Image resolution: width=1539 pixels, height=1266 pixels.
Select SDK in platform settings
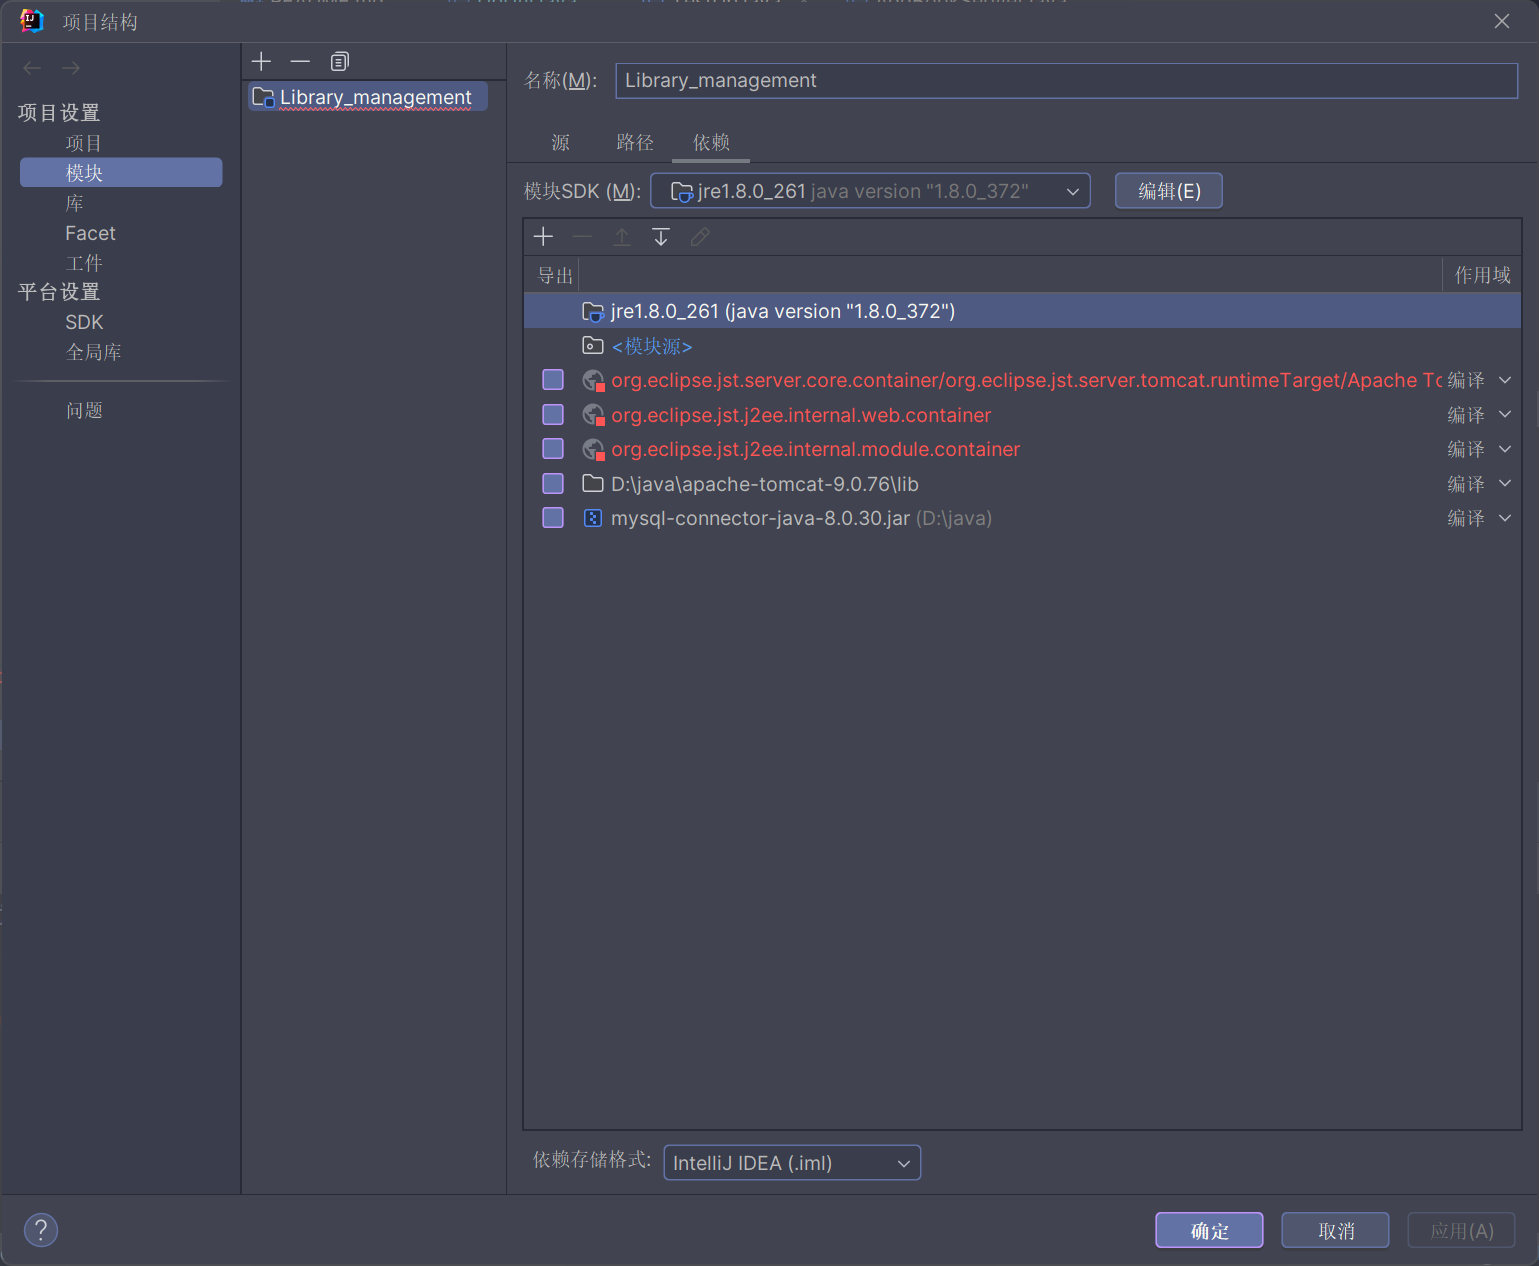[85, 322]
